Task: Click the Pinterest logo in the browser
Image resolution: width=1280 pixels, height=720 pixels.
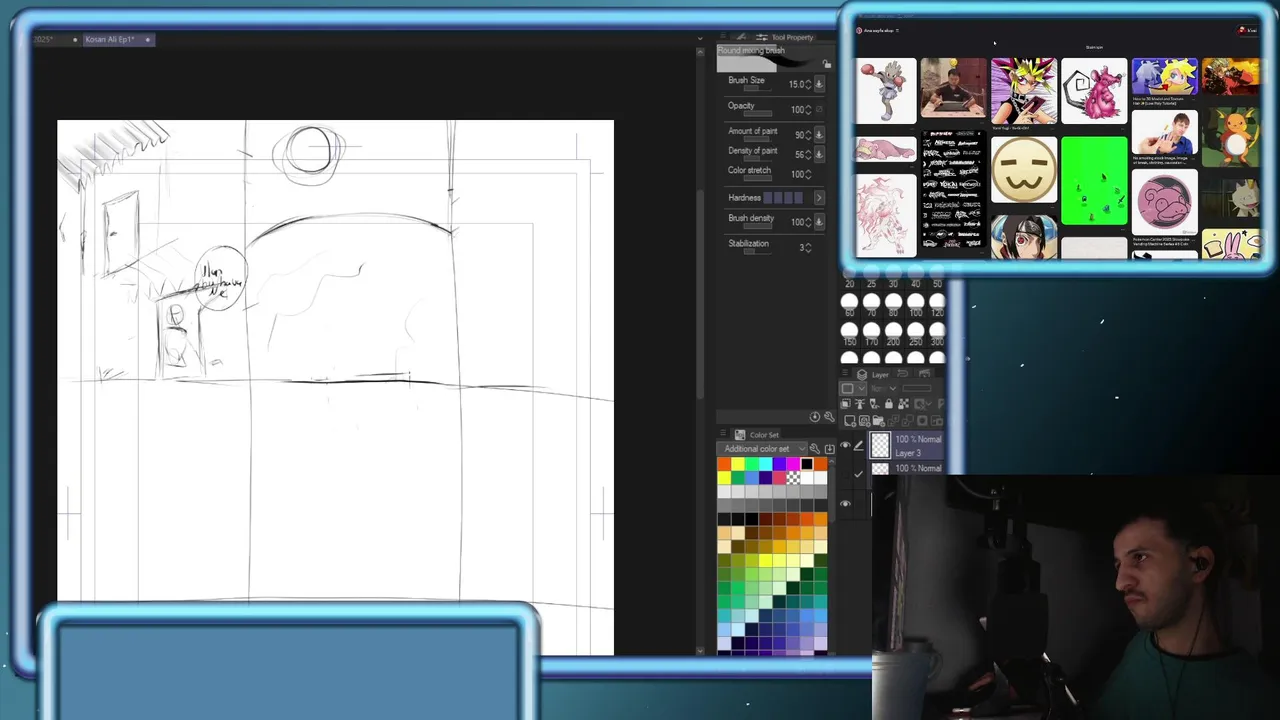Action: [x=859, y=30]
